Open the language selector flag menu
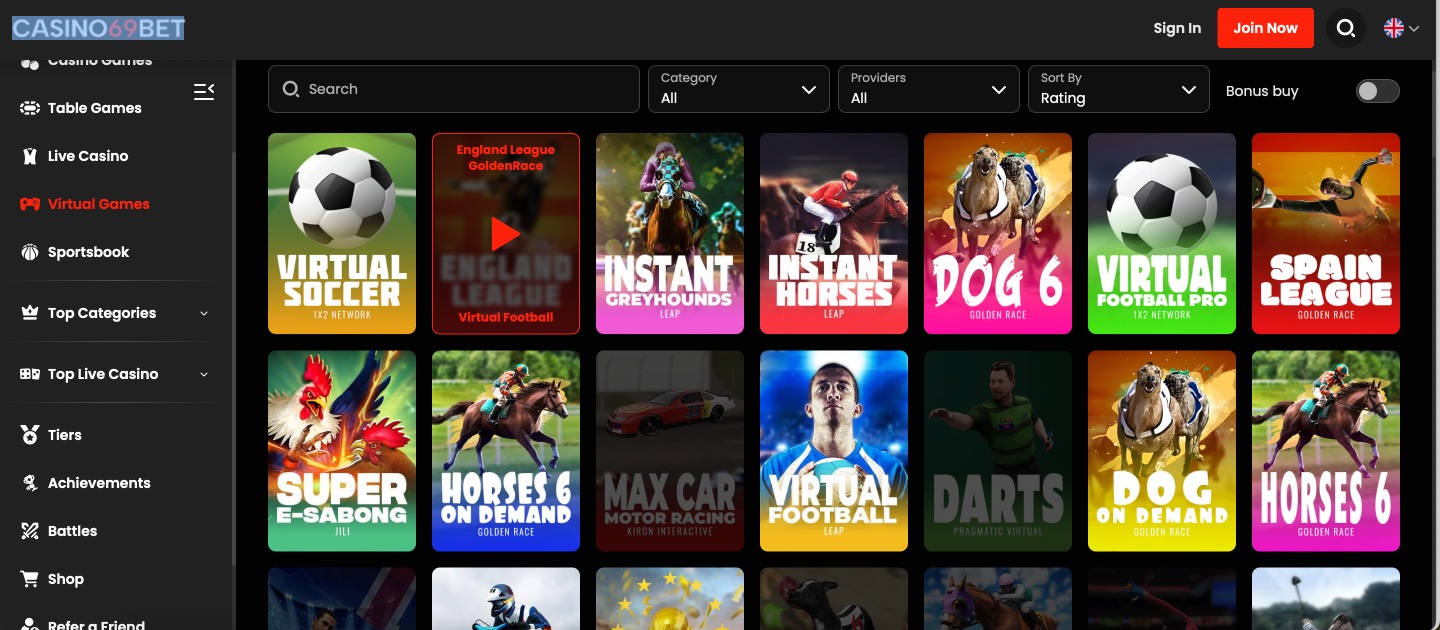This screenshot has height=630, width=1440. tap(1401, 28)
